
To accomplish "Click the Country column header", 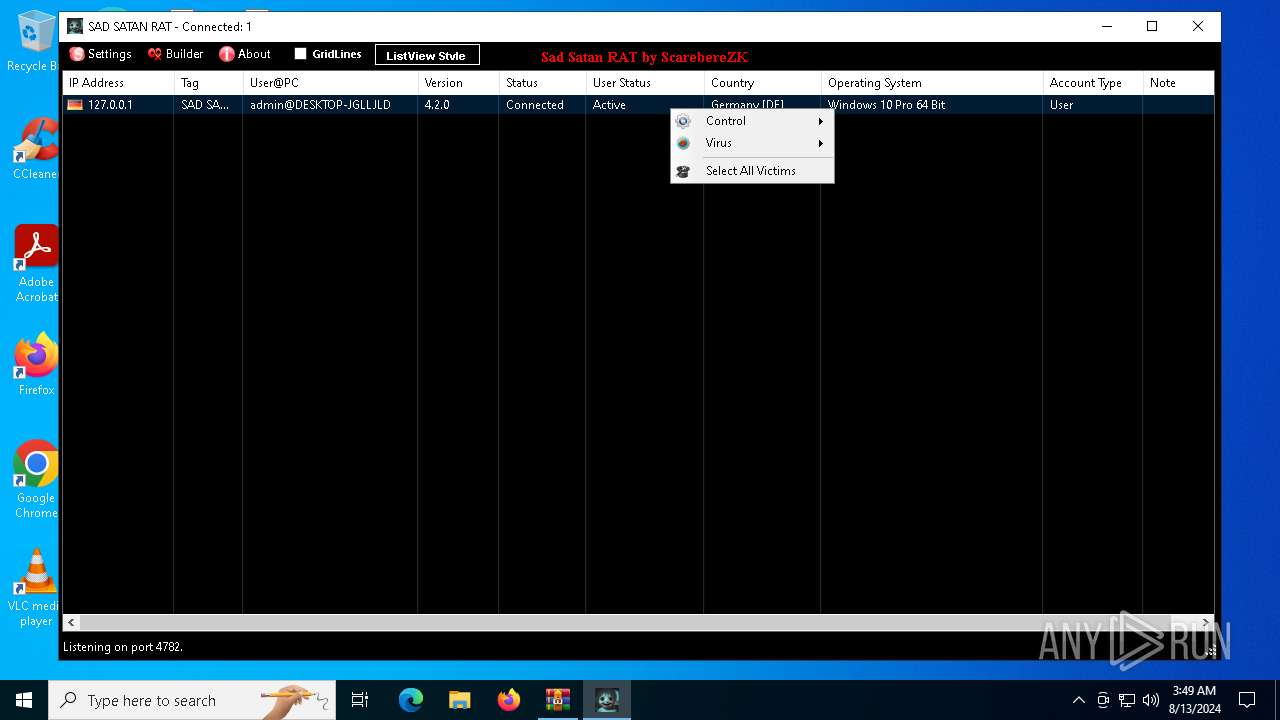I will click(762, 83).
